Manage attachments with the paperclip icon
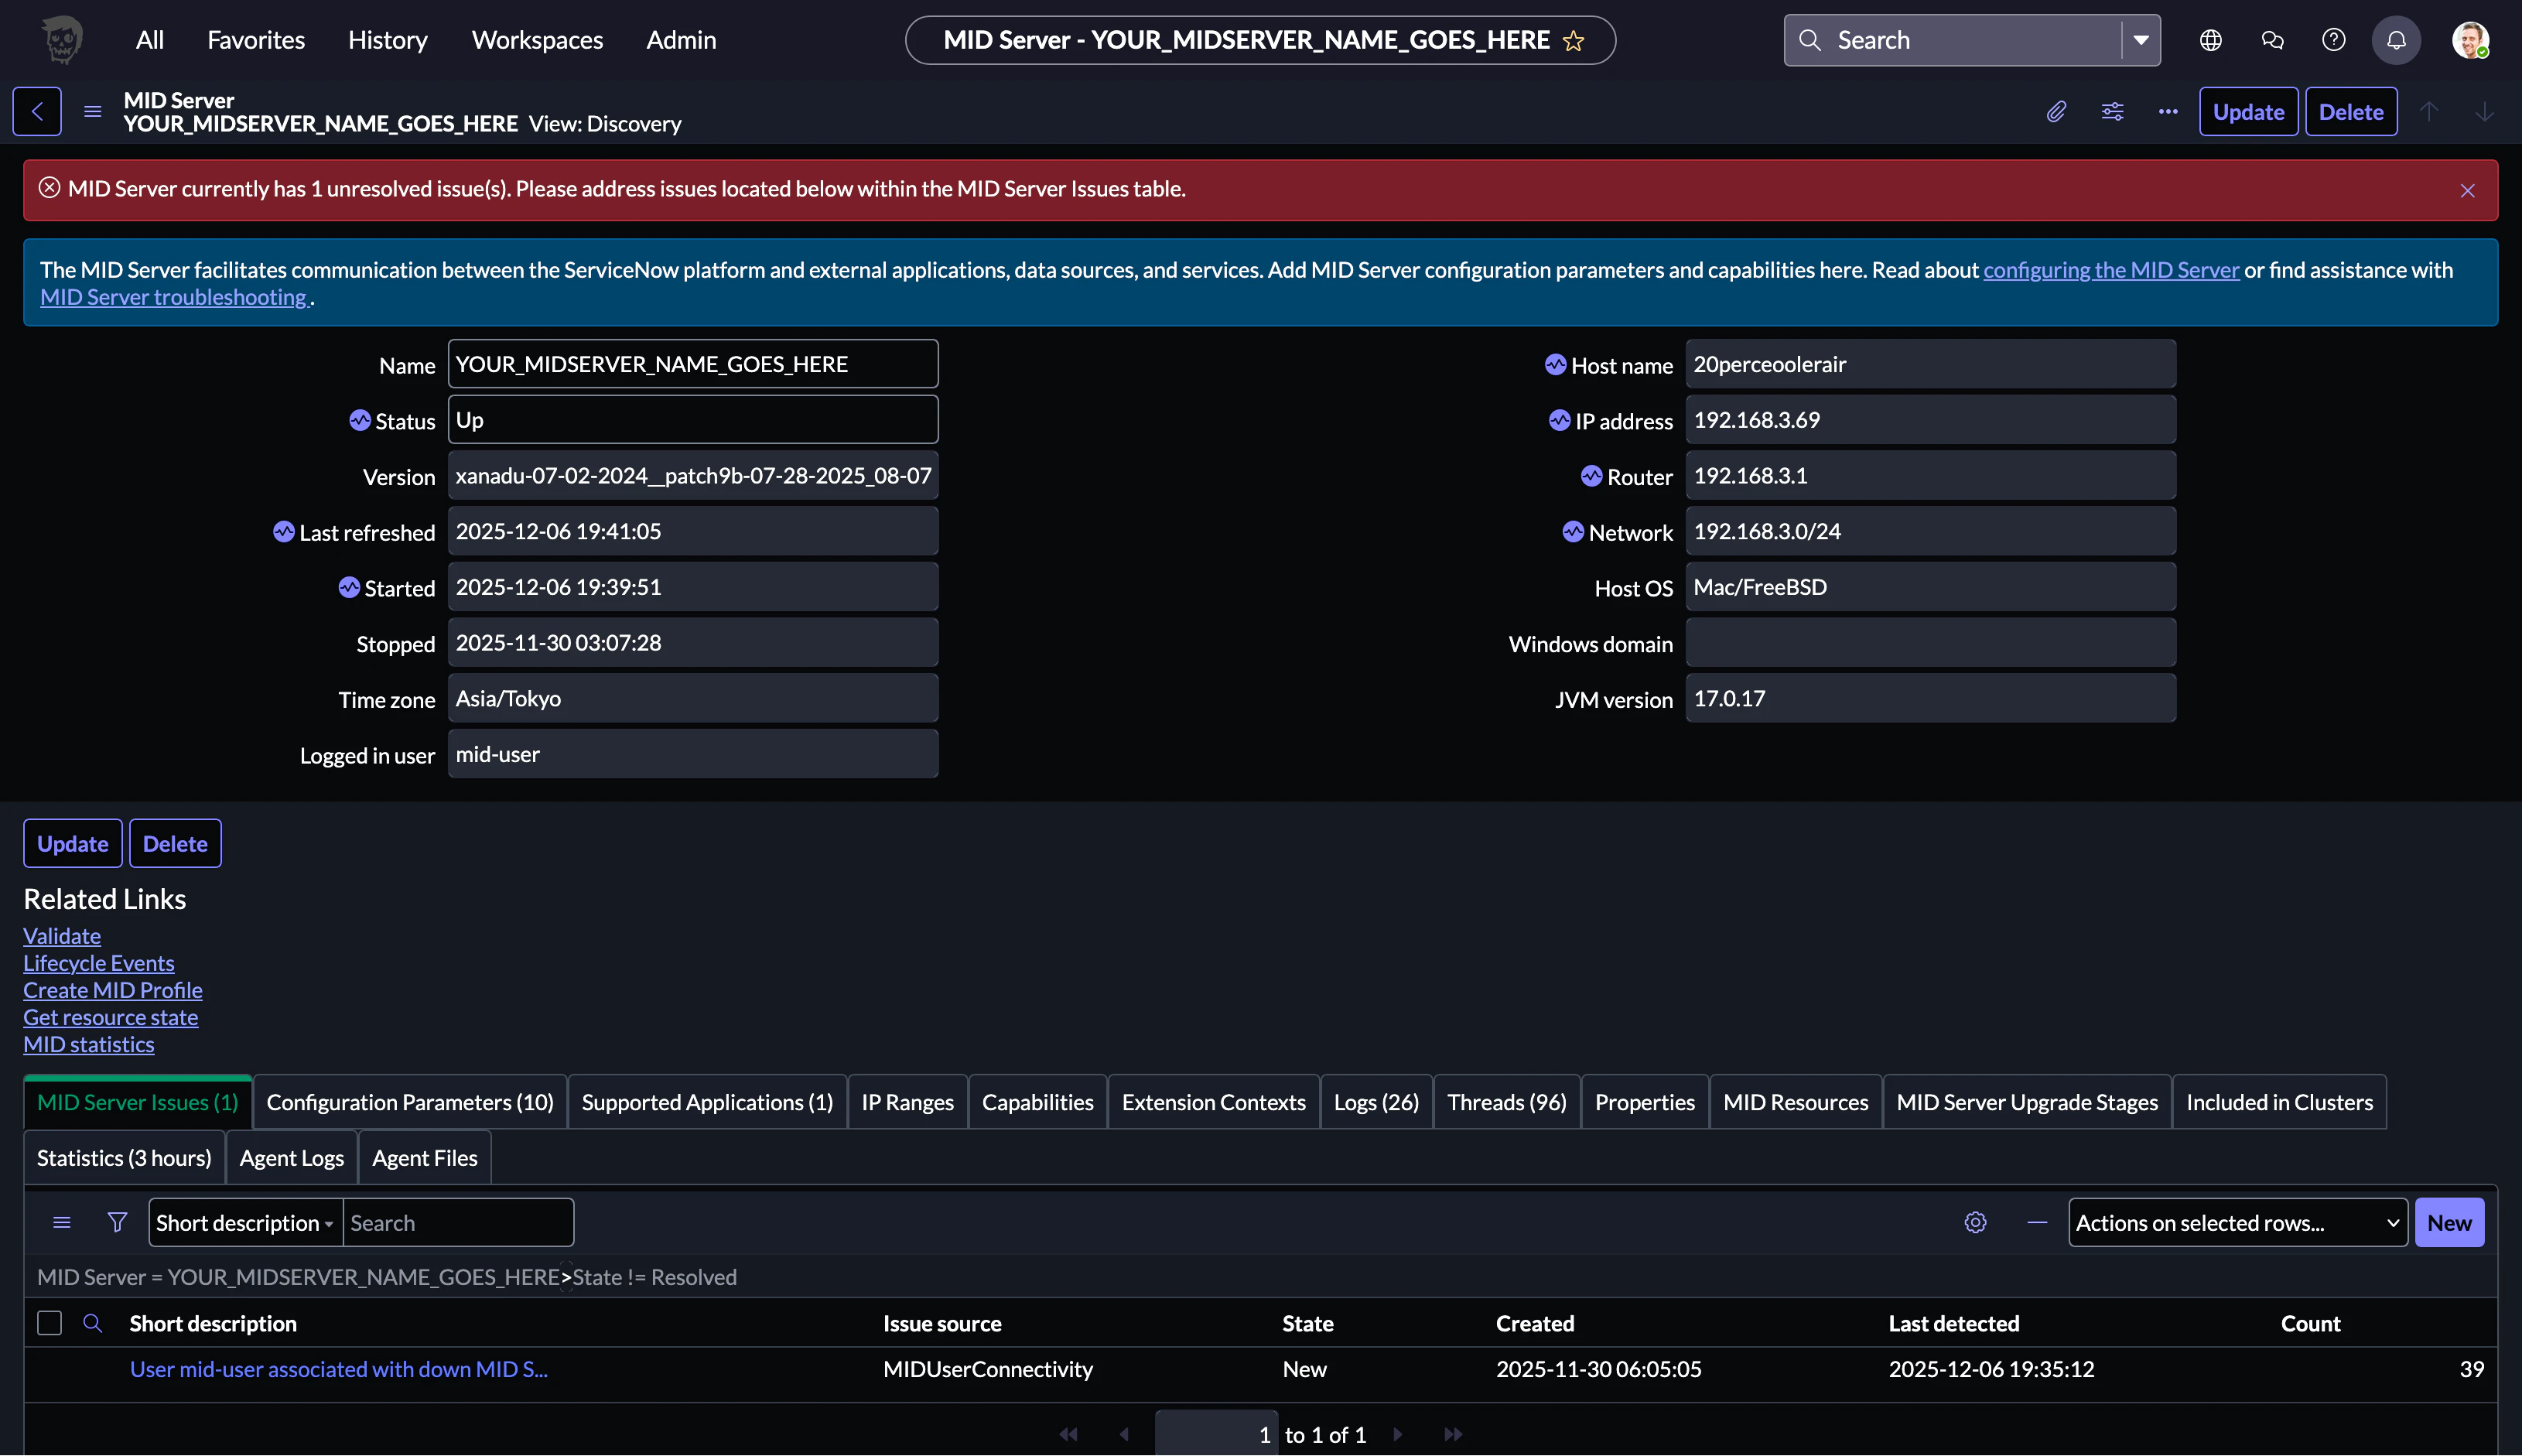 [2056, 111]
